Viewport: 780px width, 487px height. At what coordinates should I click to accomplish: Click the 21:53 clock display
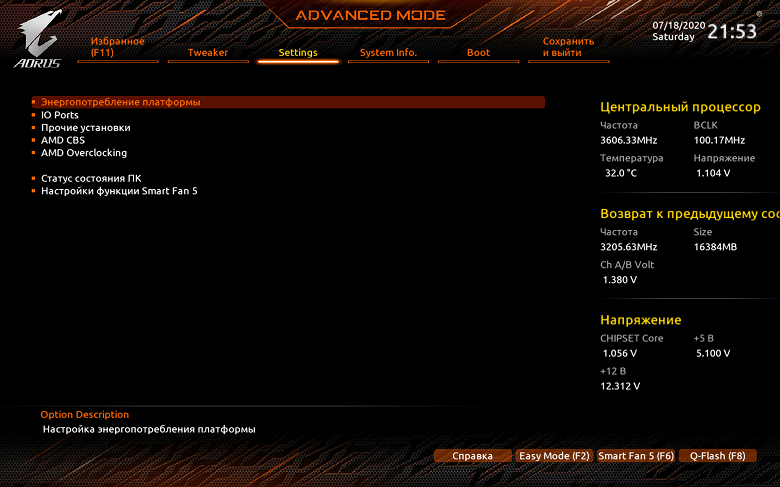point(732,31)
